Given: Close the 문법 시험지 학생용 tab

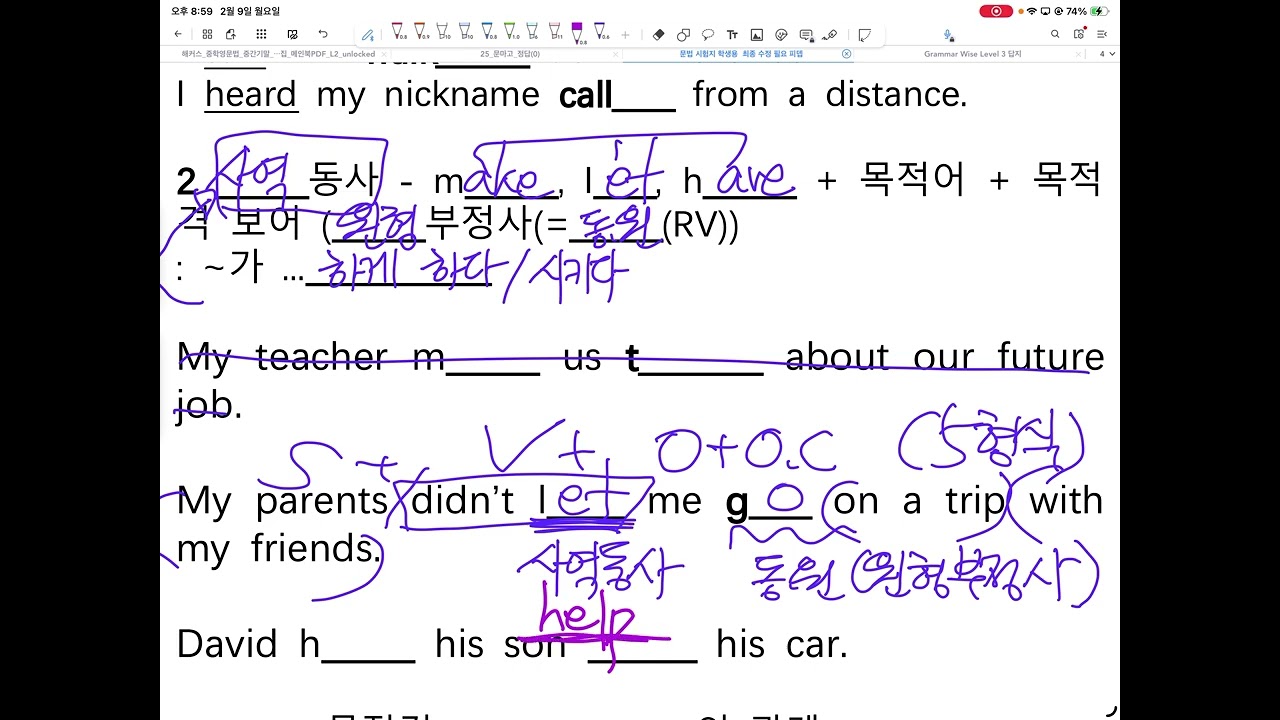Looking at the screenshot, I should (x=847, y=54).
